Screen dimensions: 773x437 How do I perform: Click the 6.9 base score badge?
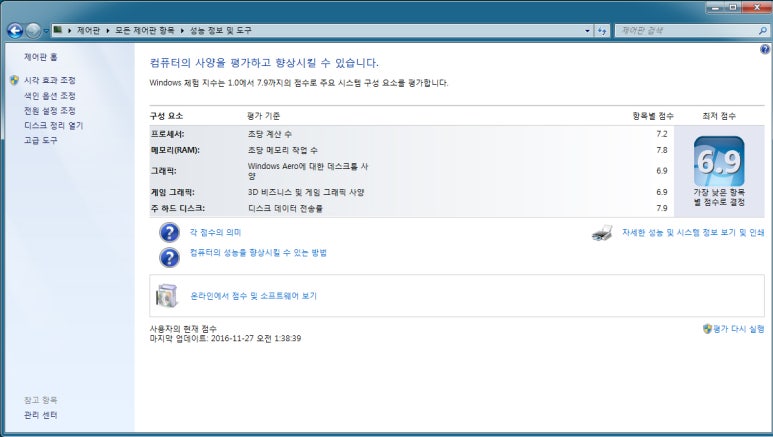point(719,161)
